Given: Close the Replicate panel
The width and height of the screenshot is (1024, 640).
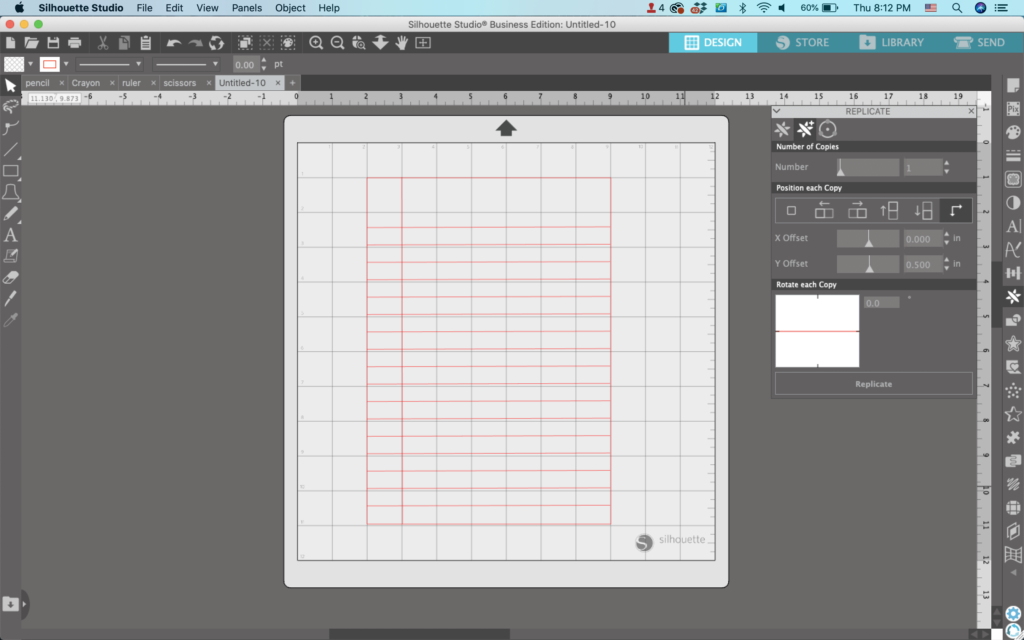Looking at the screenshot, I should [971, 111].
